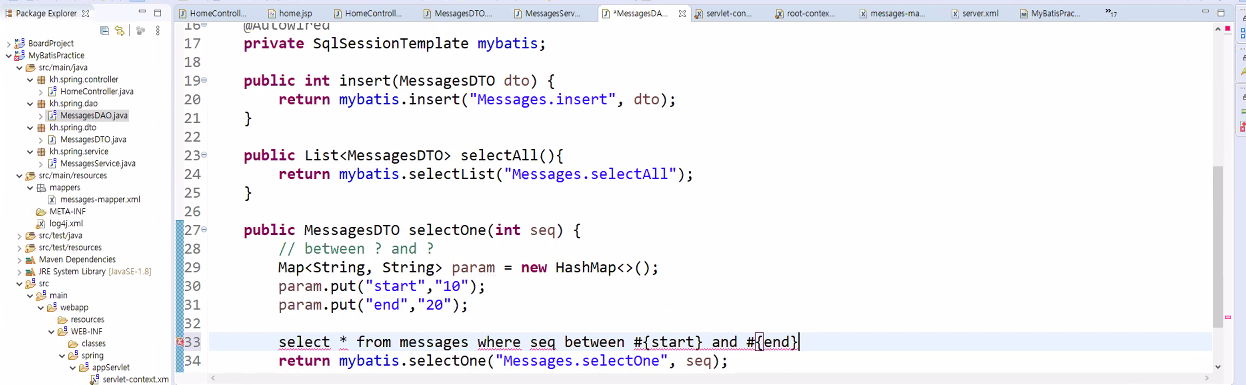Select the webapp folder in tree
The image size is (1246, 385).
(74, 308)
